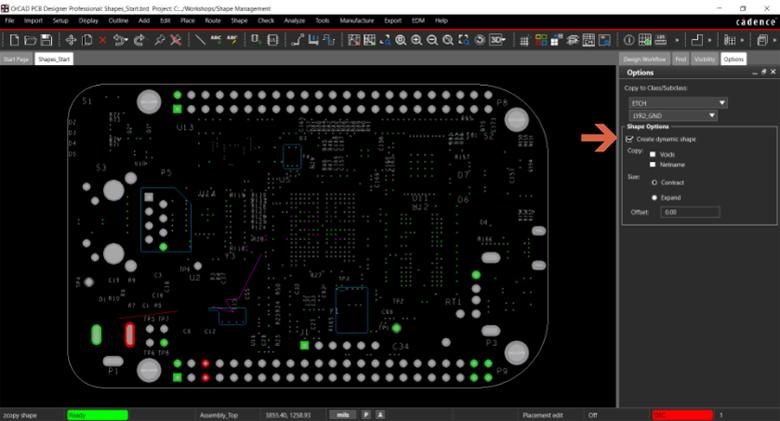Switch to the Find tab
This screenshot has height=421, width=780.
(x=681, y=59)
